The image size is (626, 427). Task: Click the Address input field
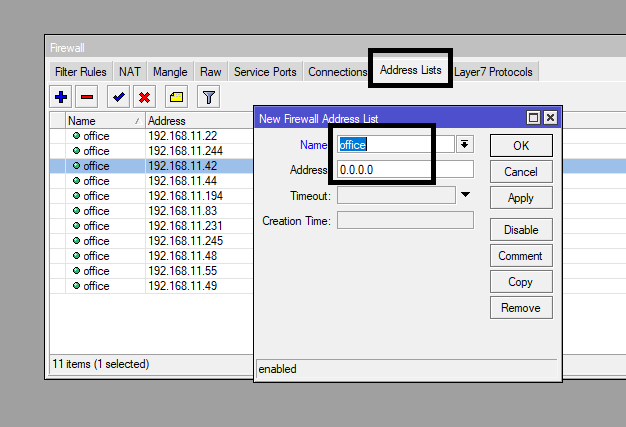pyautogui.click(x=405, y=170)
